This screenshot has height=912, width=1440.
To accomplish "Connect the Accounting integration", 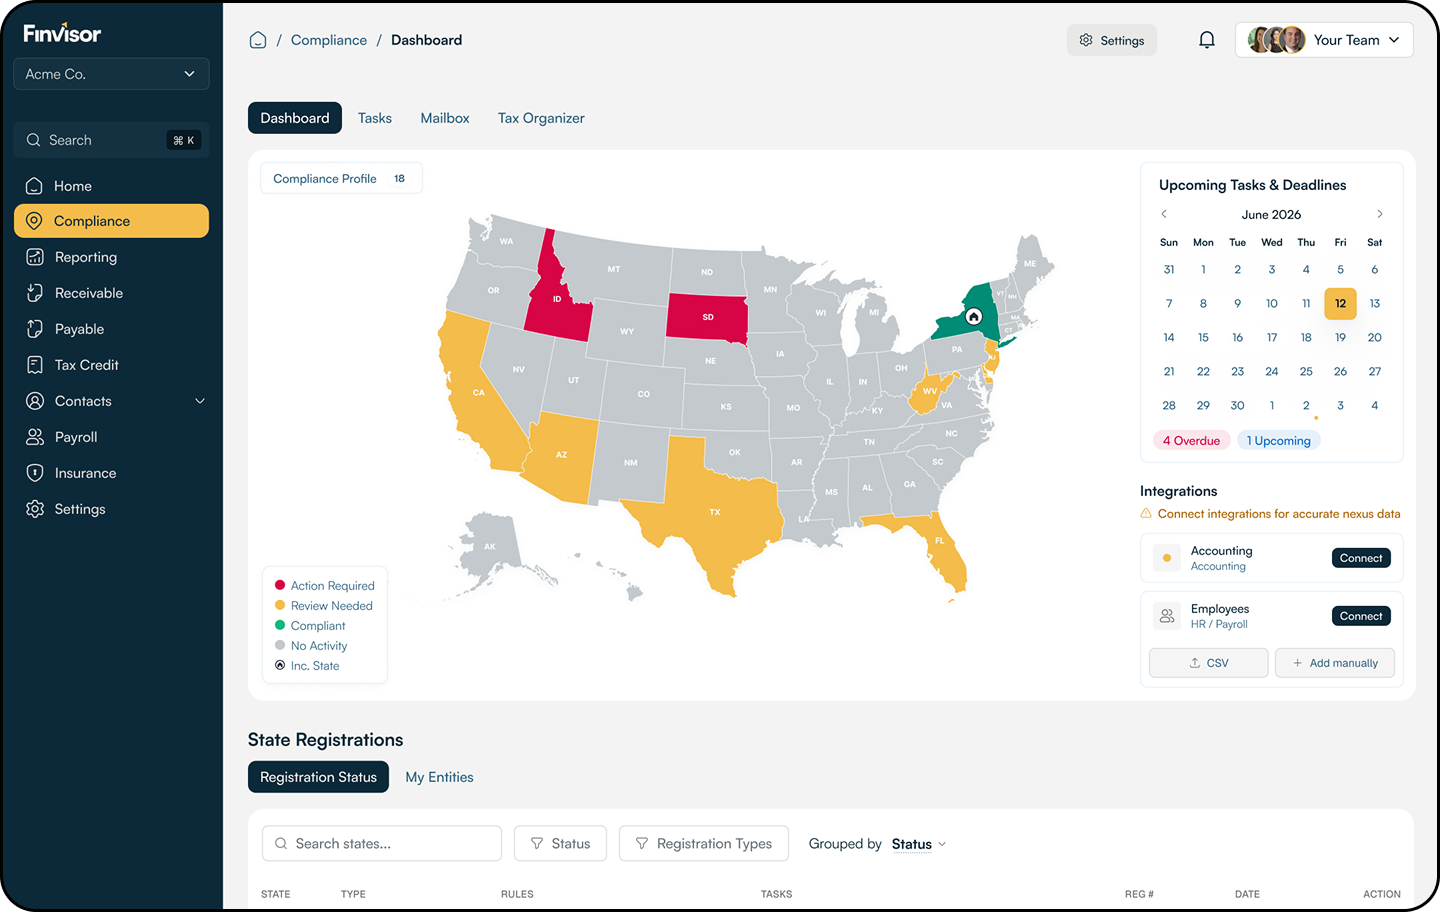I will 1361,558.
